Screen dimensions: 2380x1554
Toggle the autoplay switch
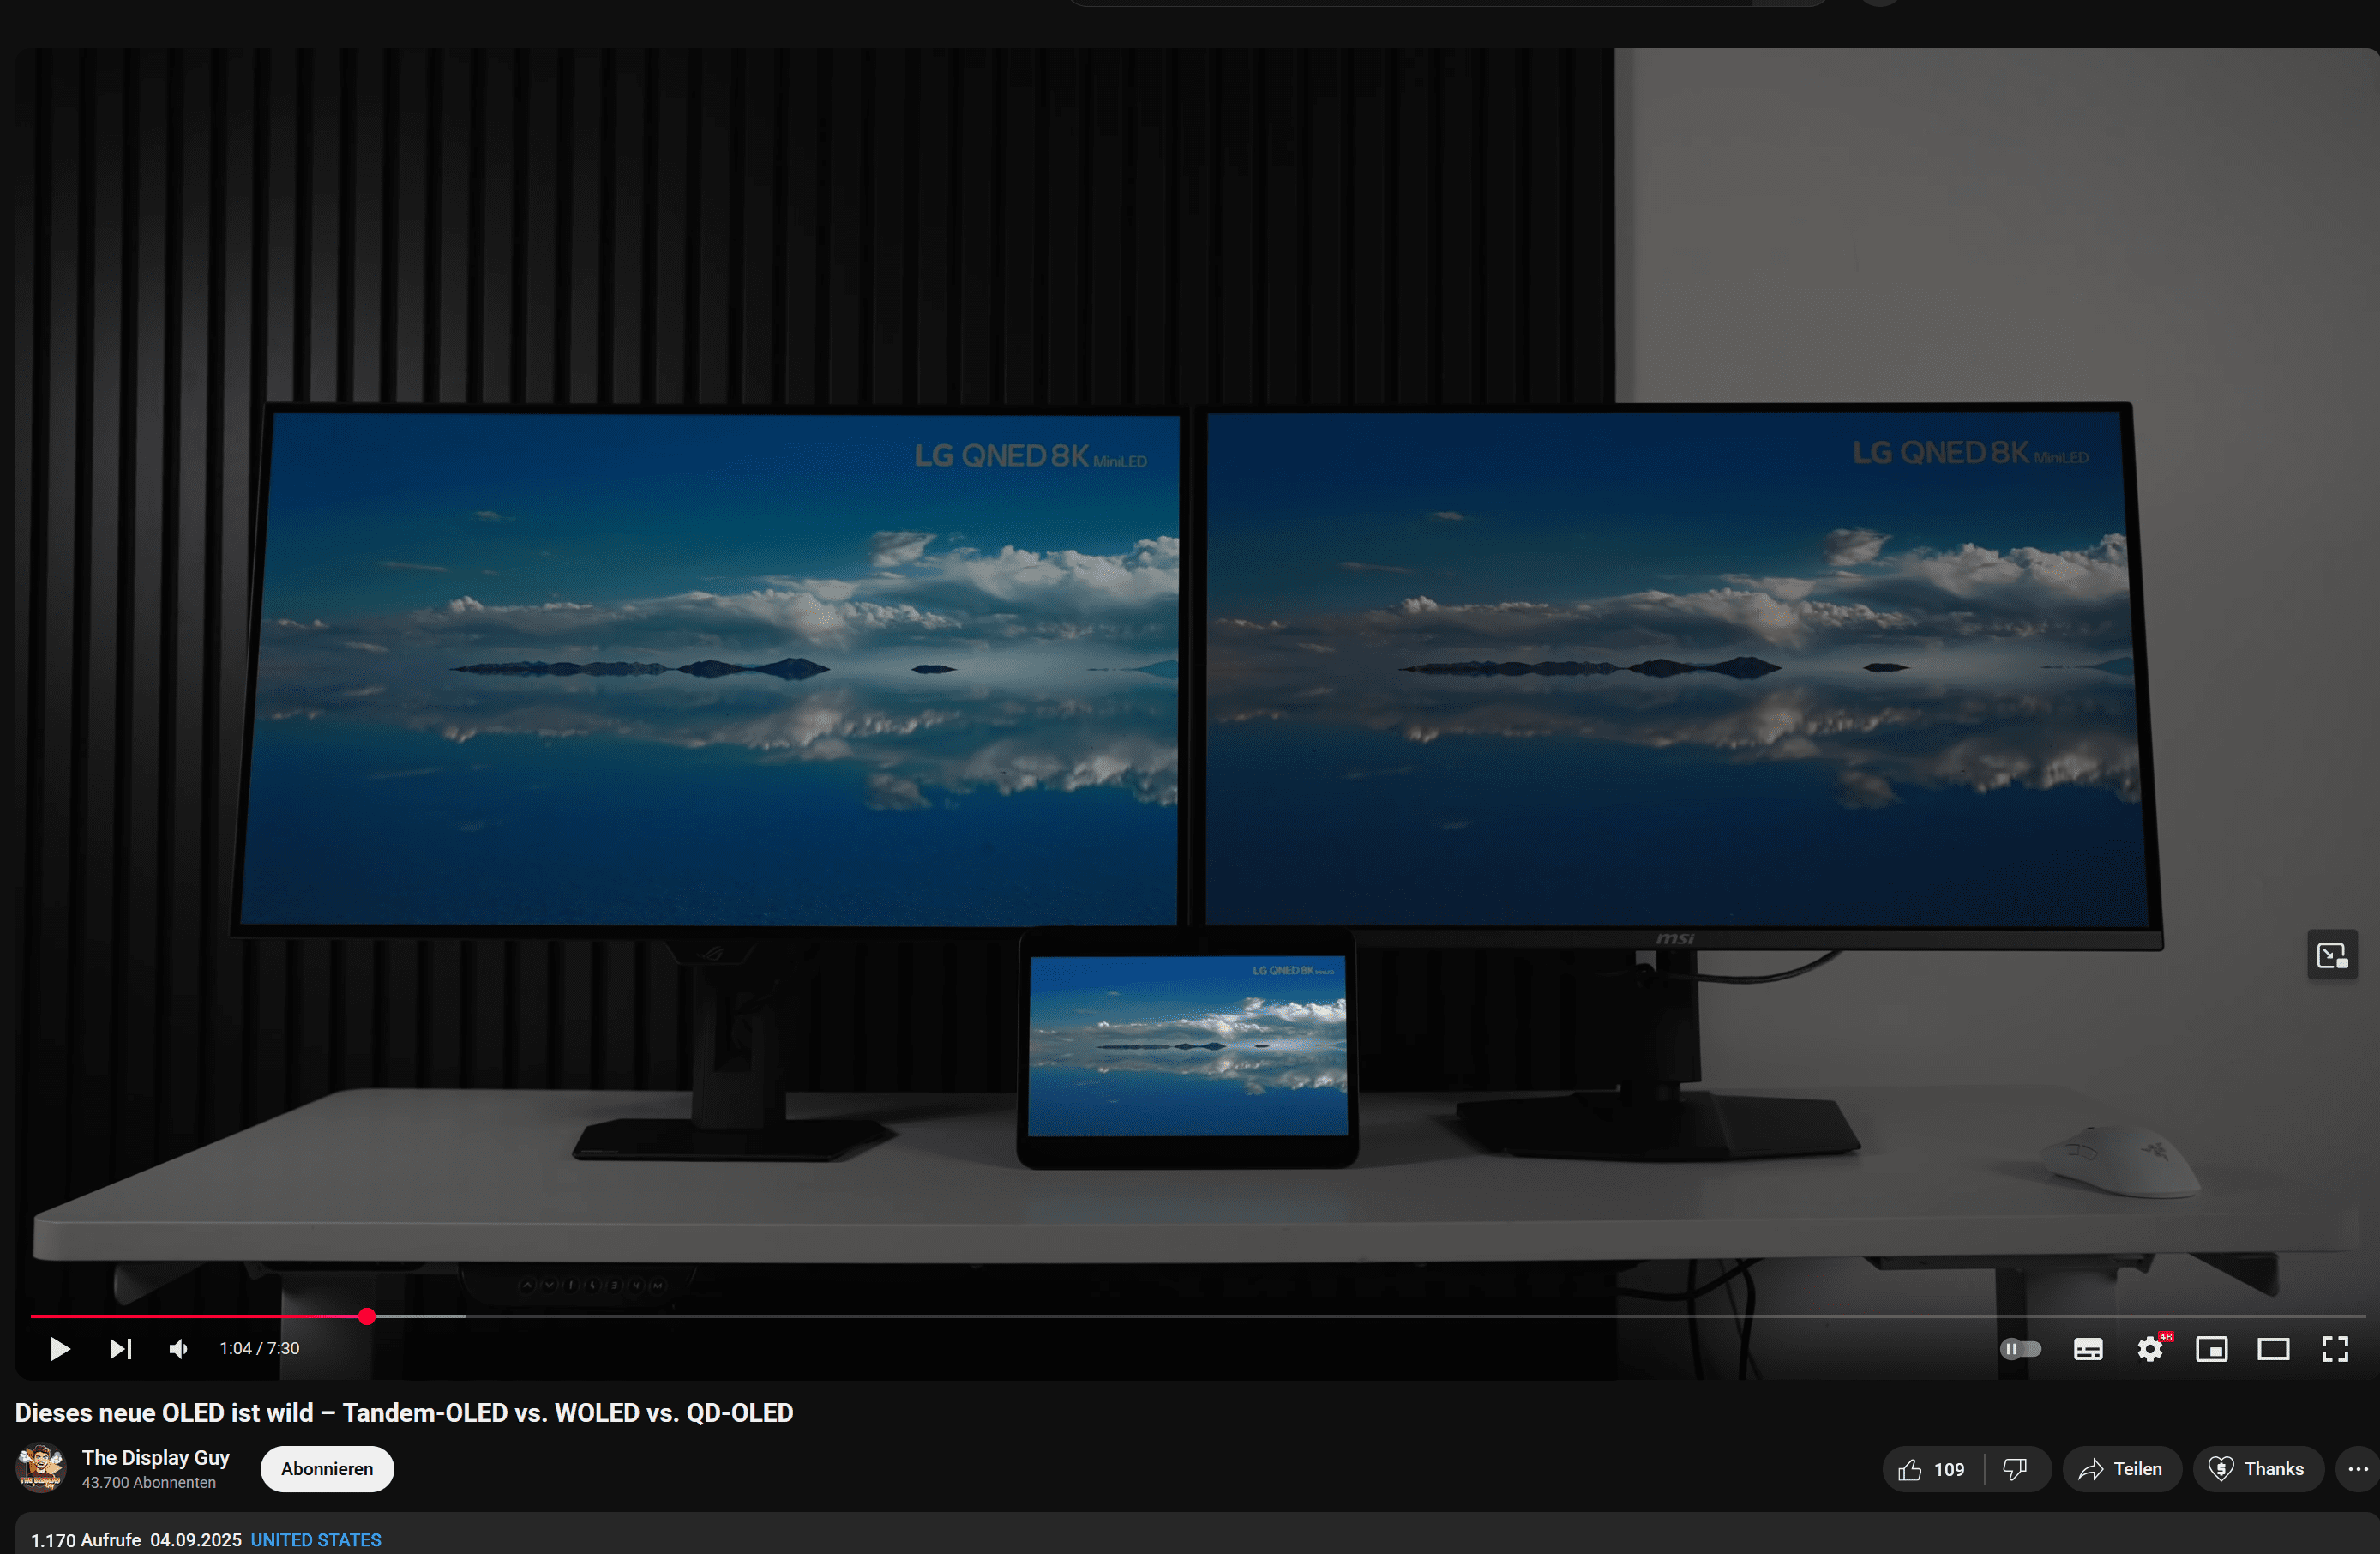point(2020,1349)
